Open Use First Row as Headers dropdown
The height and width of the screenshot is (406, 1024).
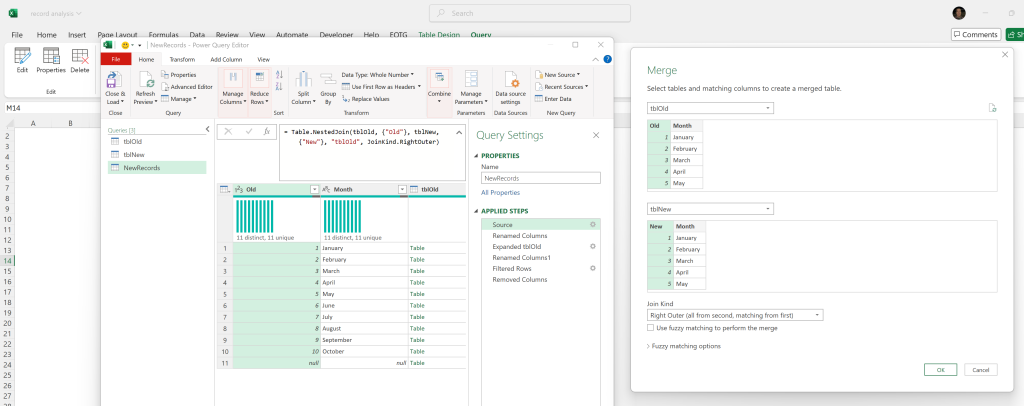381,86
